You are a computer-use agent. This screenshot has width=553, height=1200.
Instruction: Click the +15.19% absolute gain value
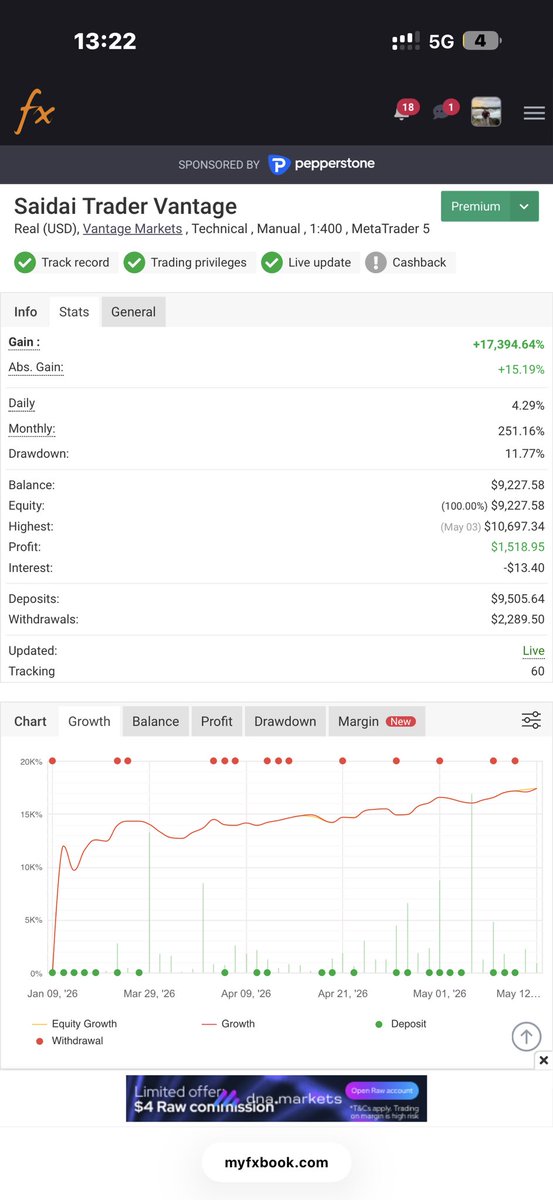(x=521, y=369)
